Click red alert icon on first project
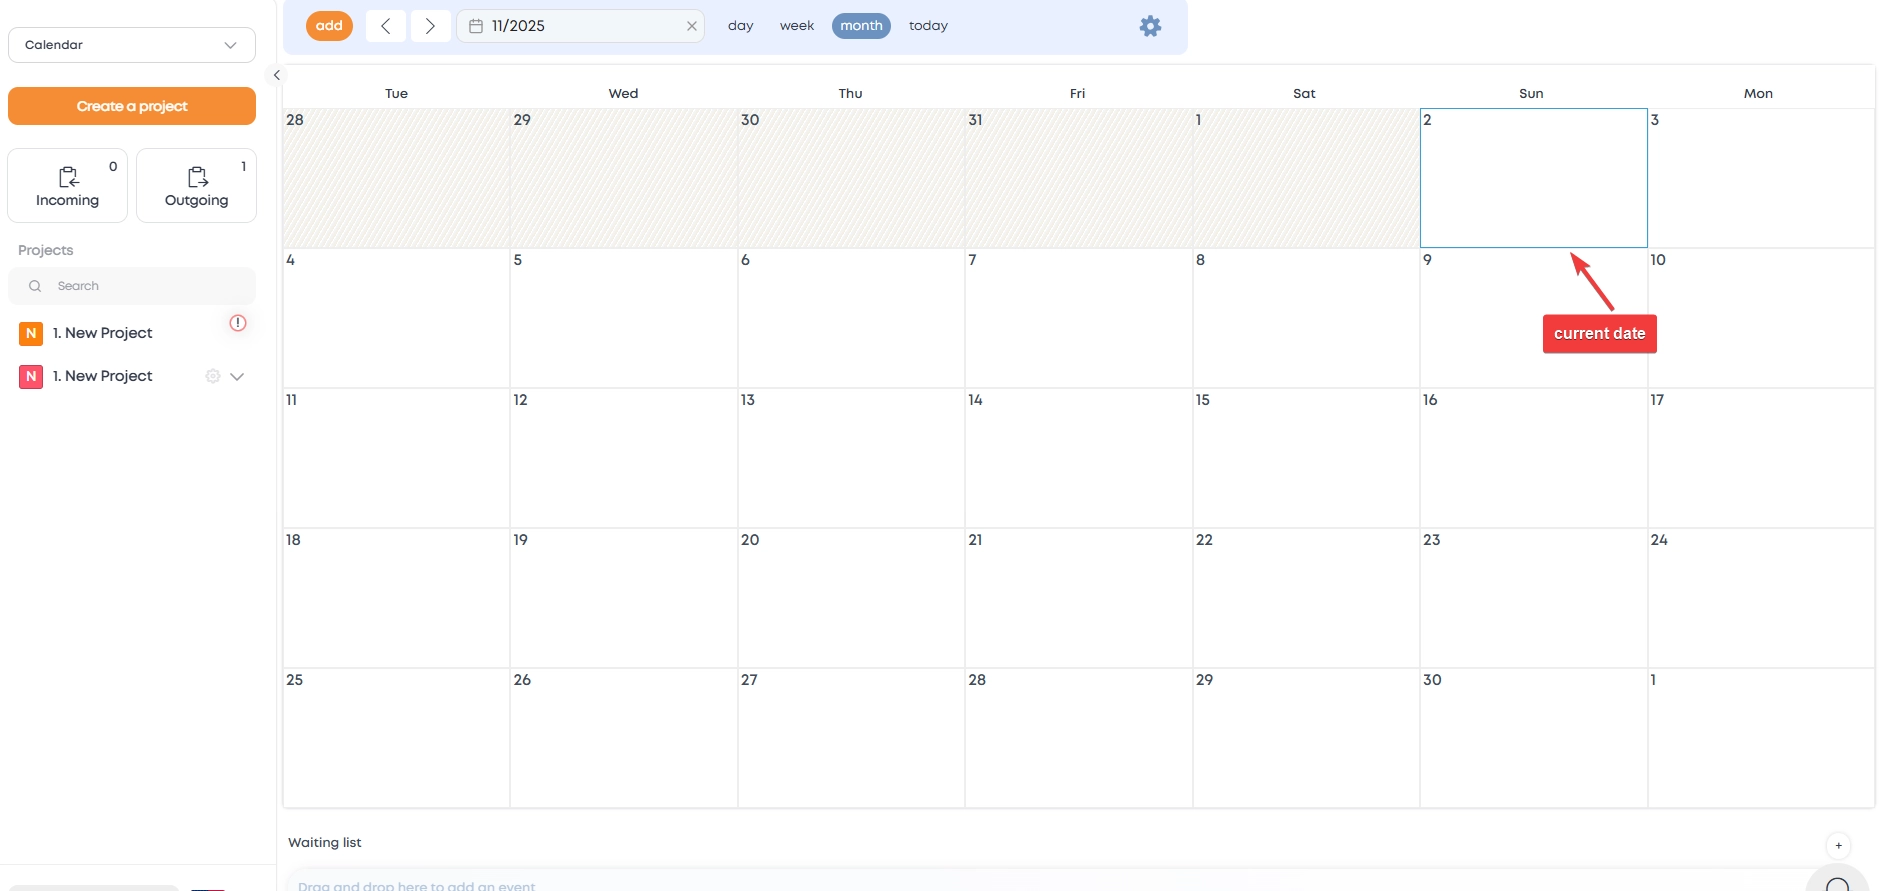 point(238,323)
